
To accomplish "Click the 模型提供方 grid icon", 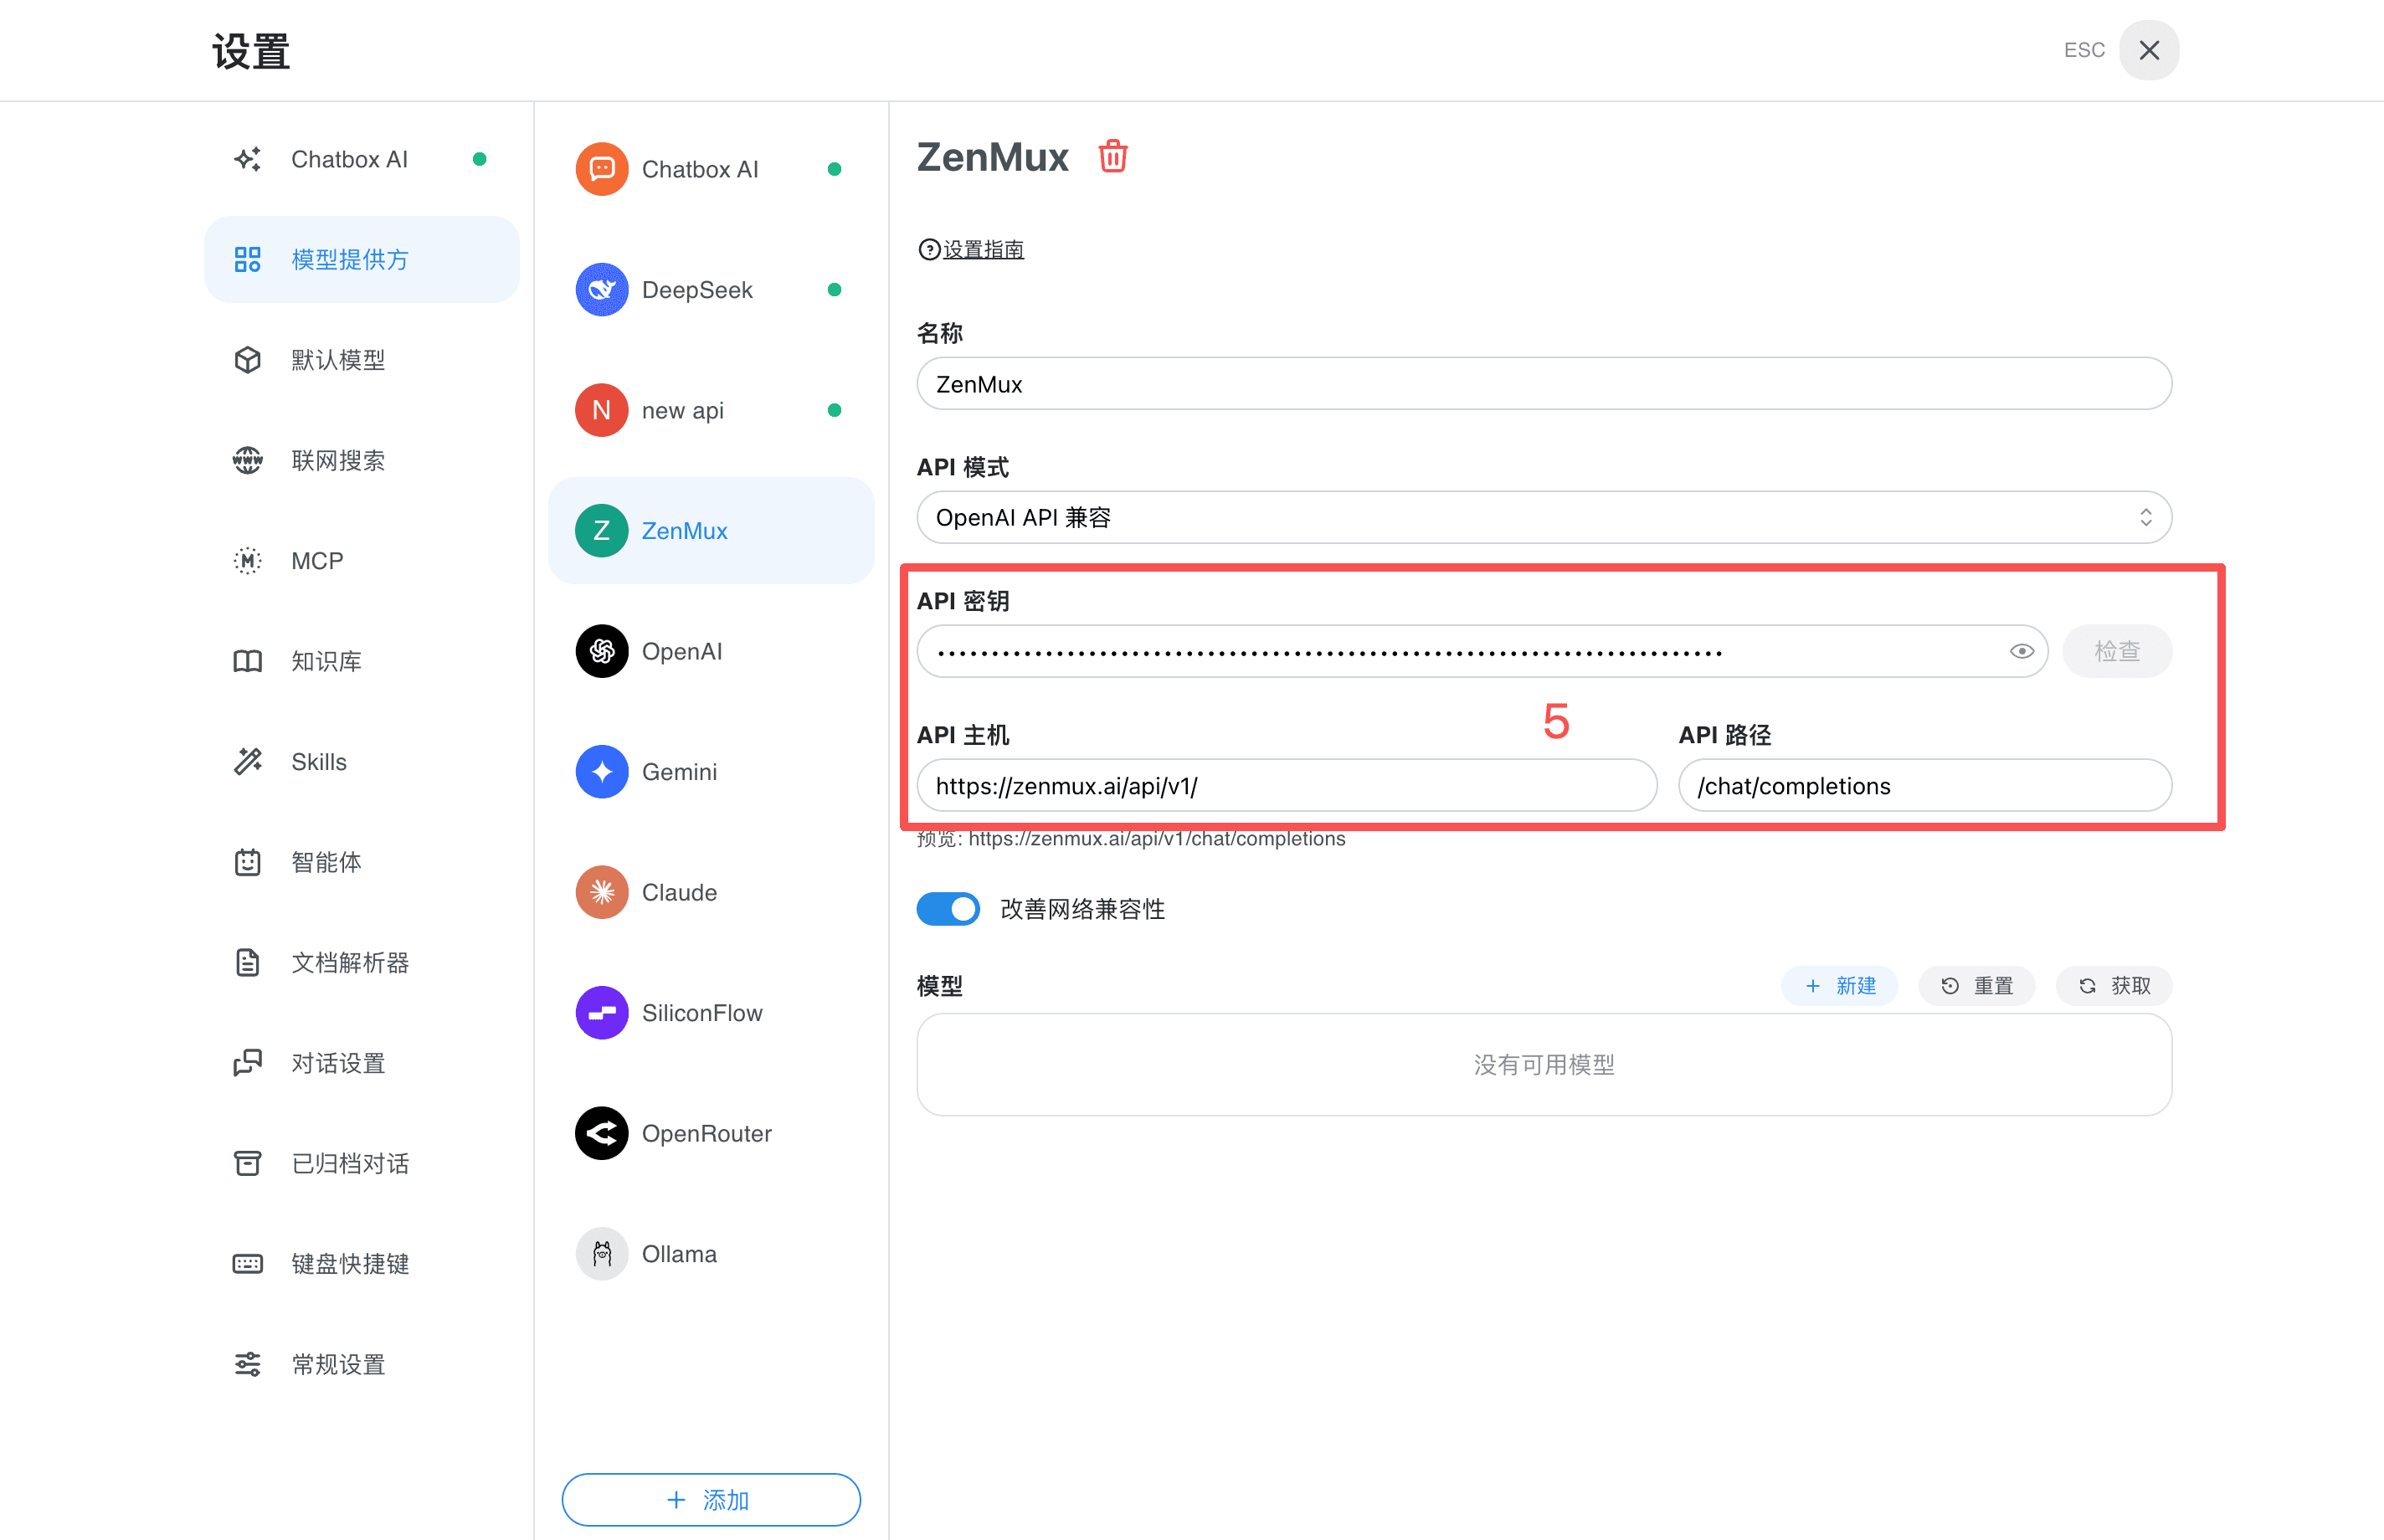I will click(x=247, y=260).
